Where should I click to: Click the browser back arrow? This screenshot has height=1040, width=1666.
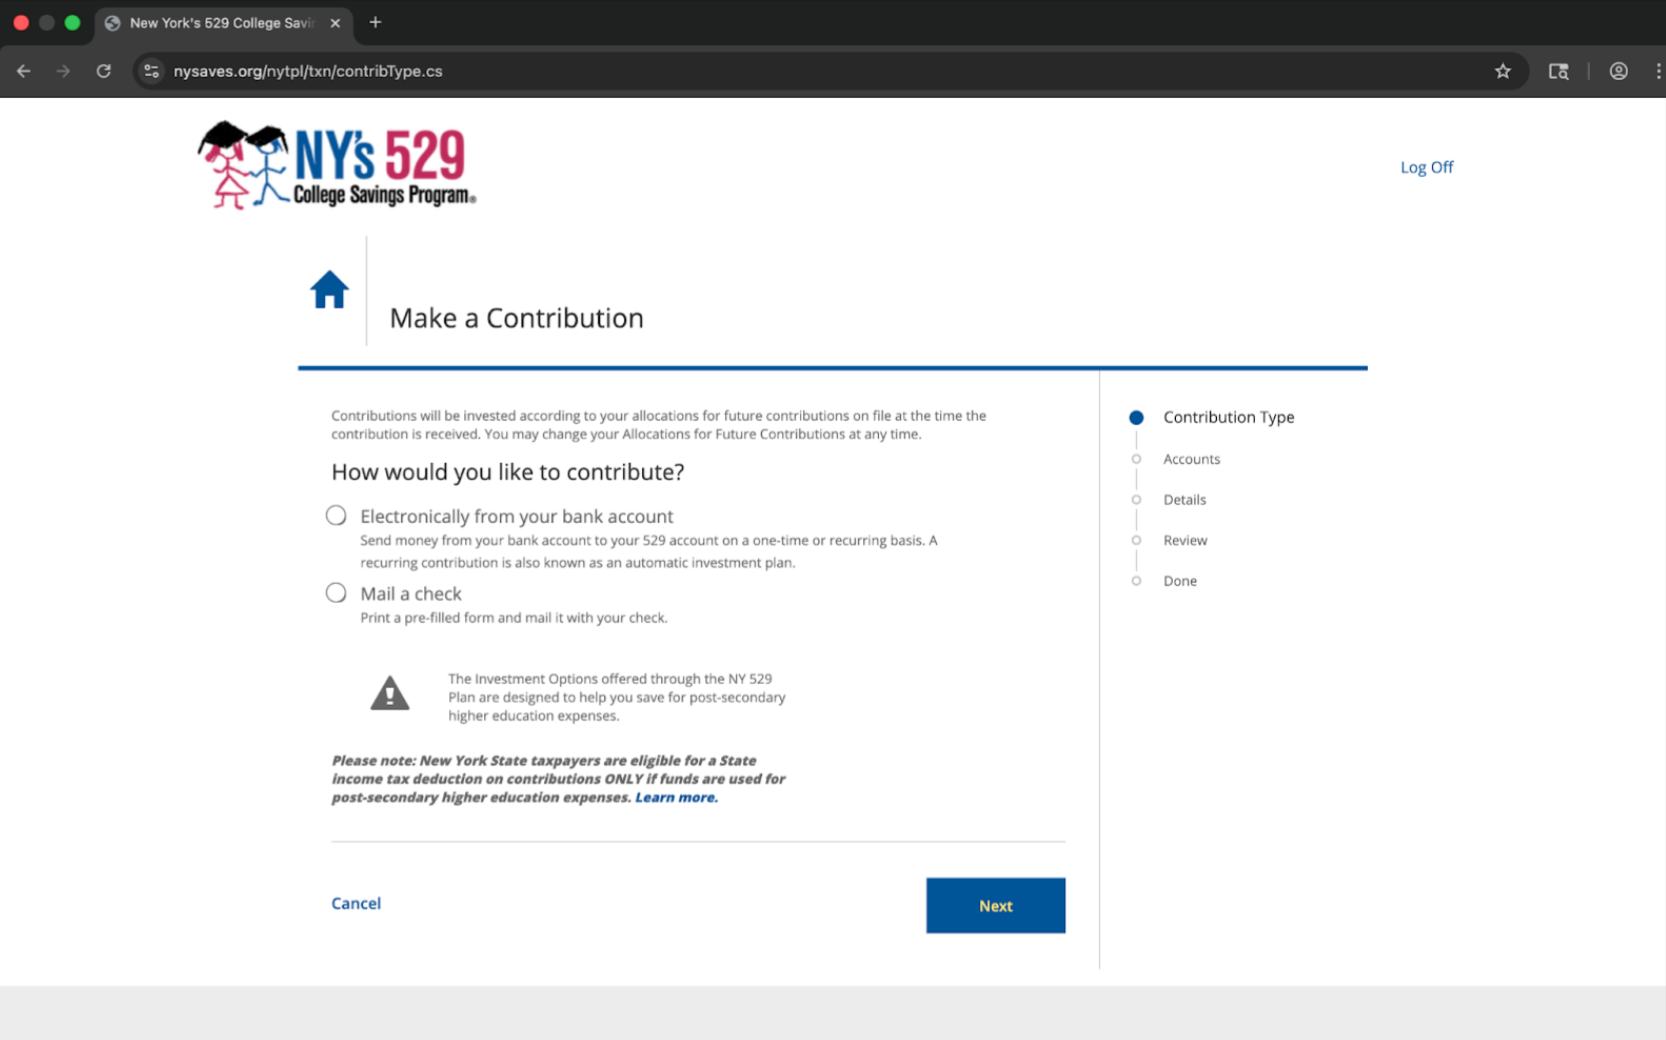pyautogui.click(x=24, y=71)
